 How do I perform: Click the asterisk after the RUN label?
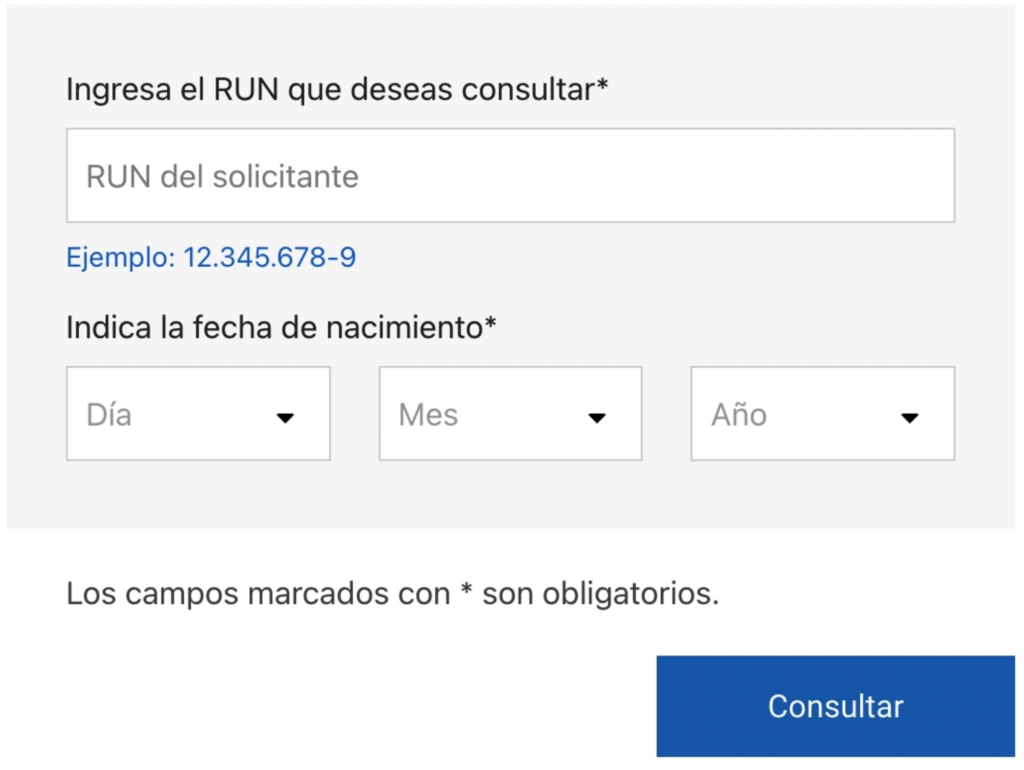pos(603,86)
